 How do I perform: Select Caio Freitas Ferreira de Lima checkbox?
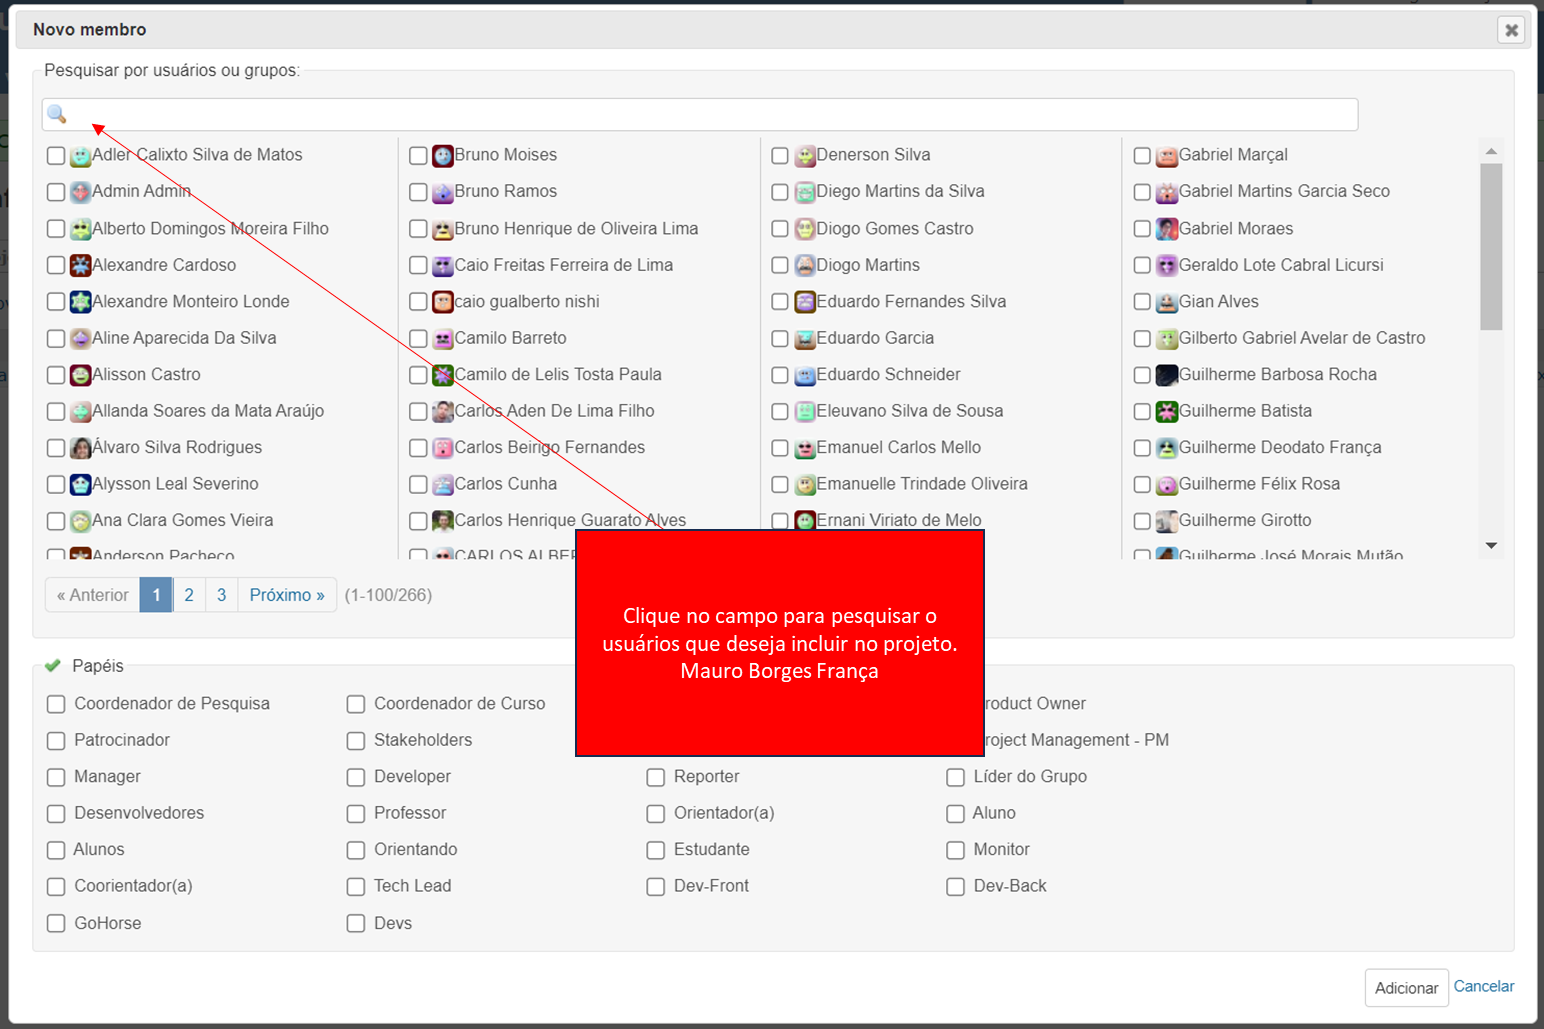pos(418,266)
